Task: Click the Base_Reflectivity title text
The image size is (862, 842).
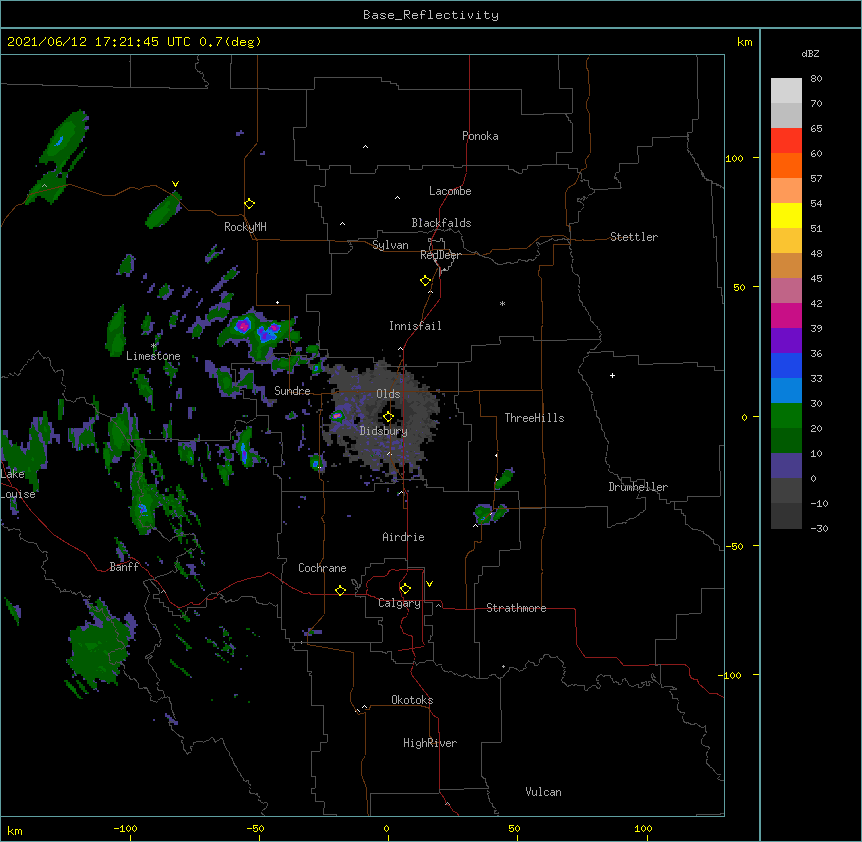Action: coord(431,15)
